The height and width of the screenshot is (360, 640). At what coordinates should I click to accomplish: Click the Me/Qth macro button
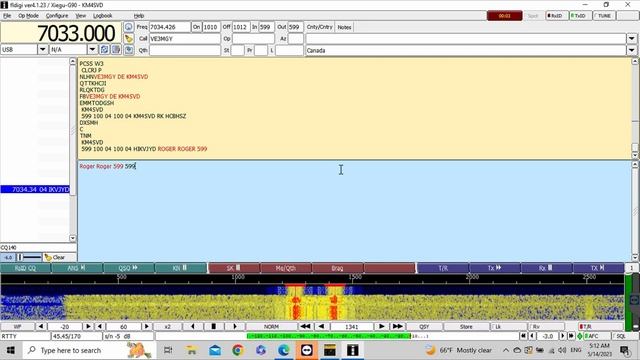click(x=286, y=268)
